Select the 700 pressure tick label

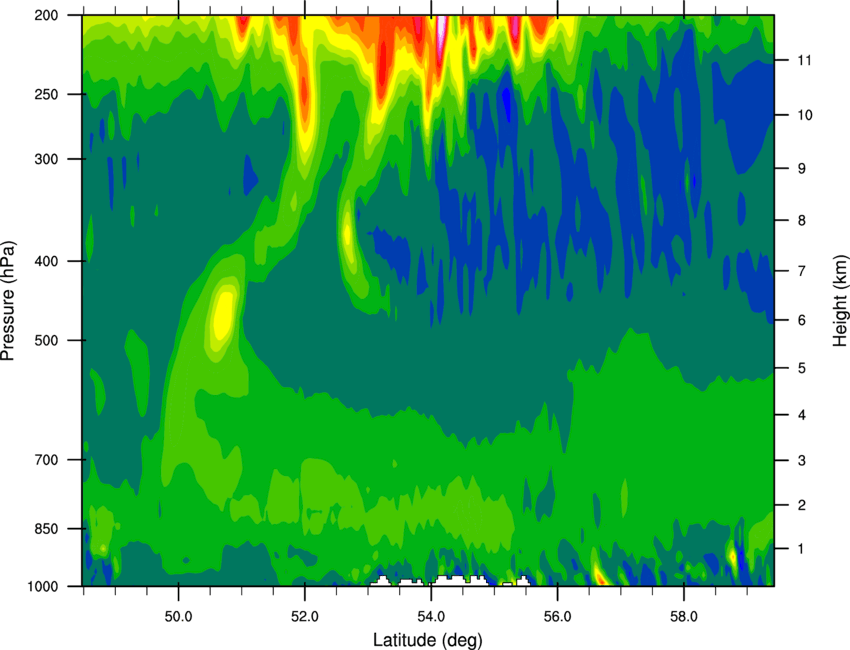click(46, 460)
